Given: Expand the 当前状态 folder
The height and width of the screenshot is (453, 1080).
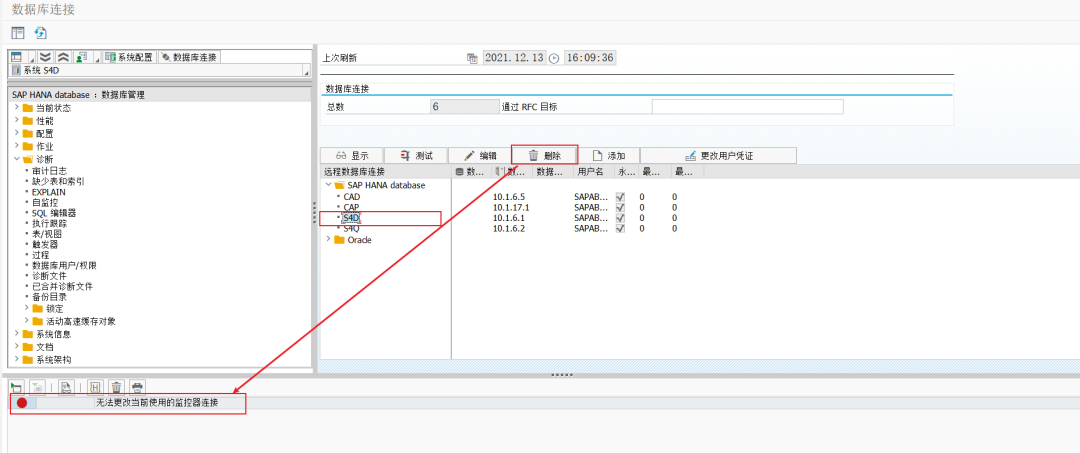Looking at the screenshot, I should click(x=17, y=107).
